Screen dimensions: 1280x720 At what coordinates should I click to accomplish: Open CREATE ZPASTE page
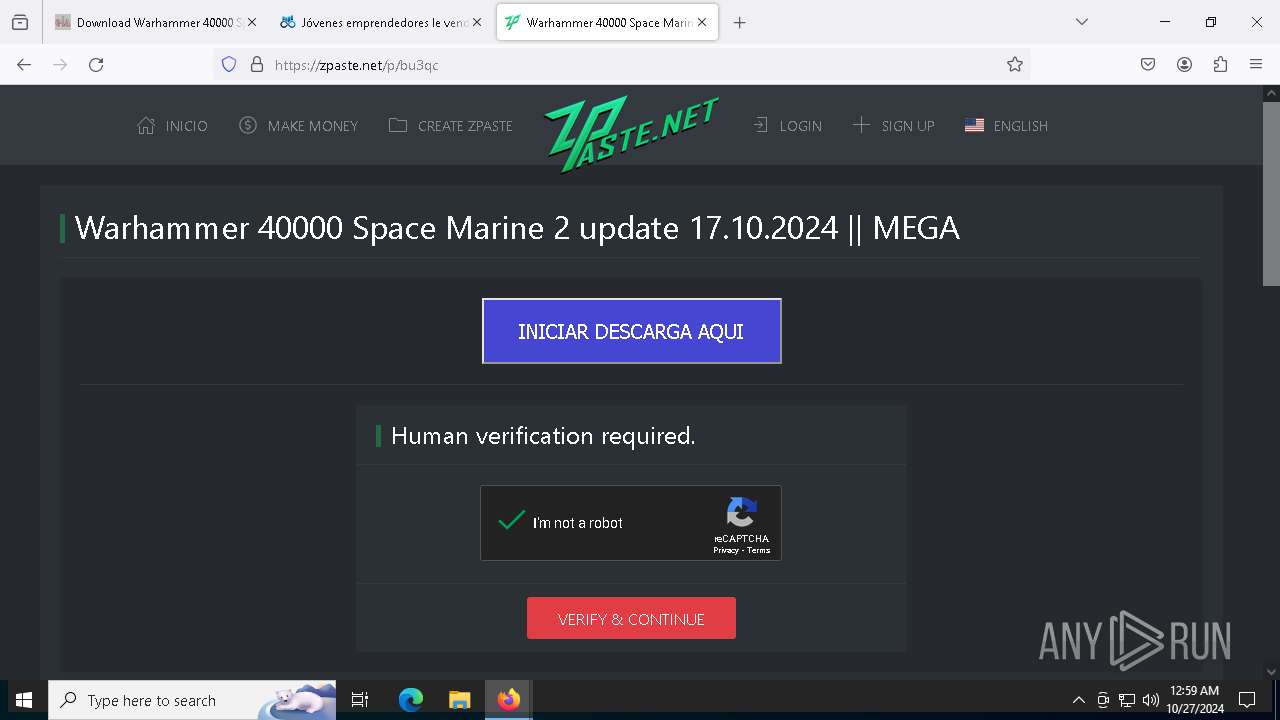click(451, 126)
